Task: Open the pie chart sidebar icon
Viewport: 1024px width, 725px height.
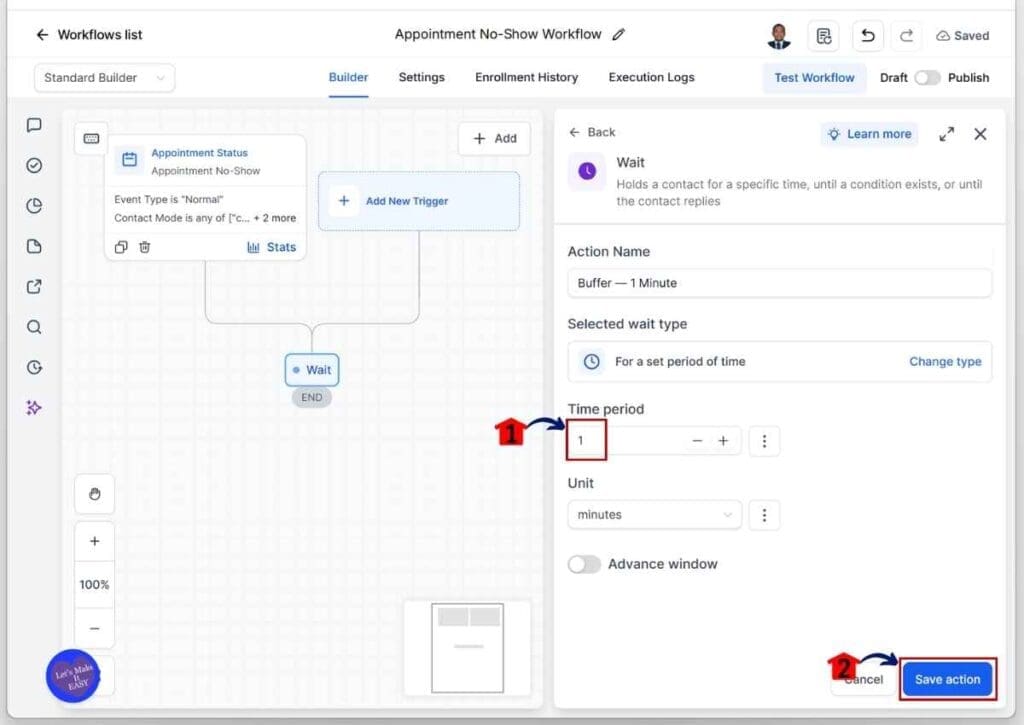Action: 34,206
